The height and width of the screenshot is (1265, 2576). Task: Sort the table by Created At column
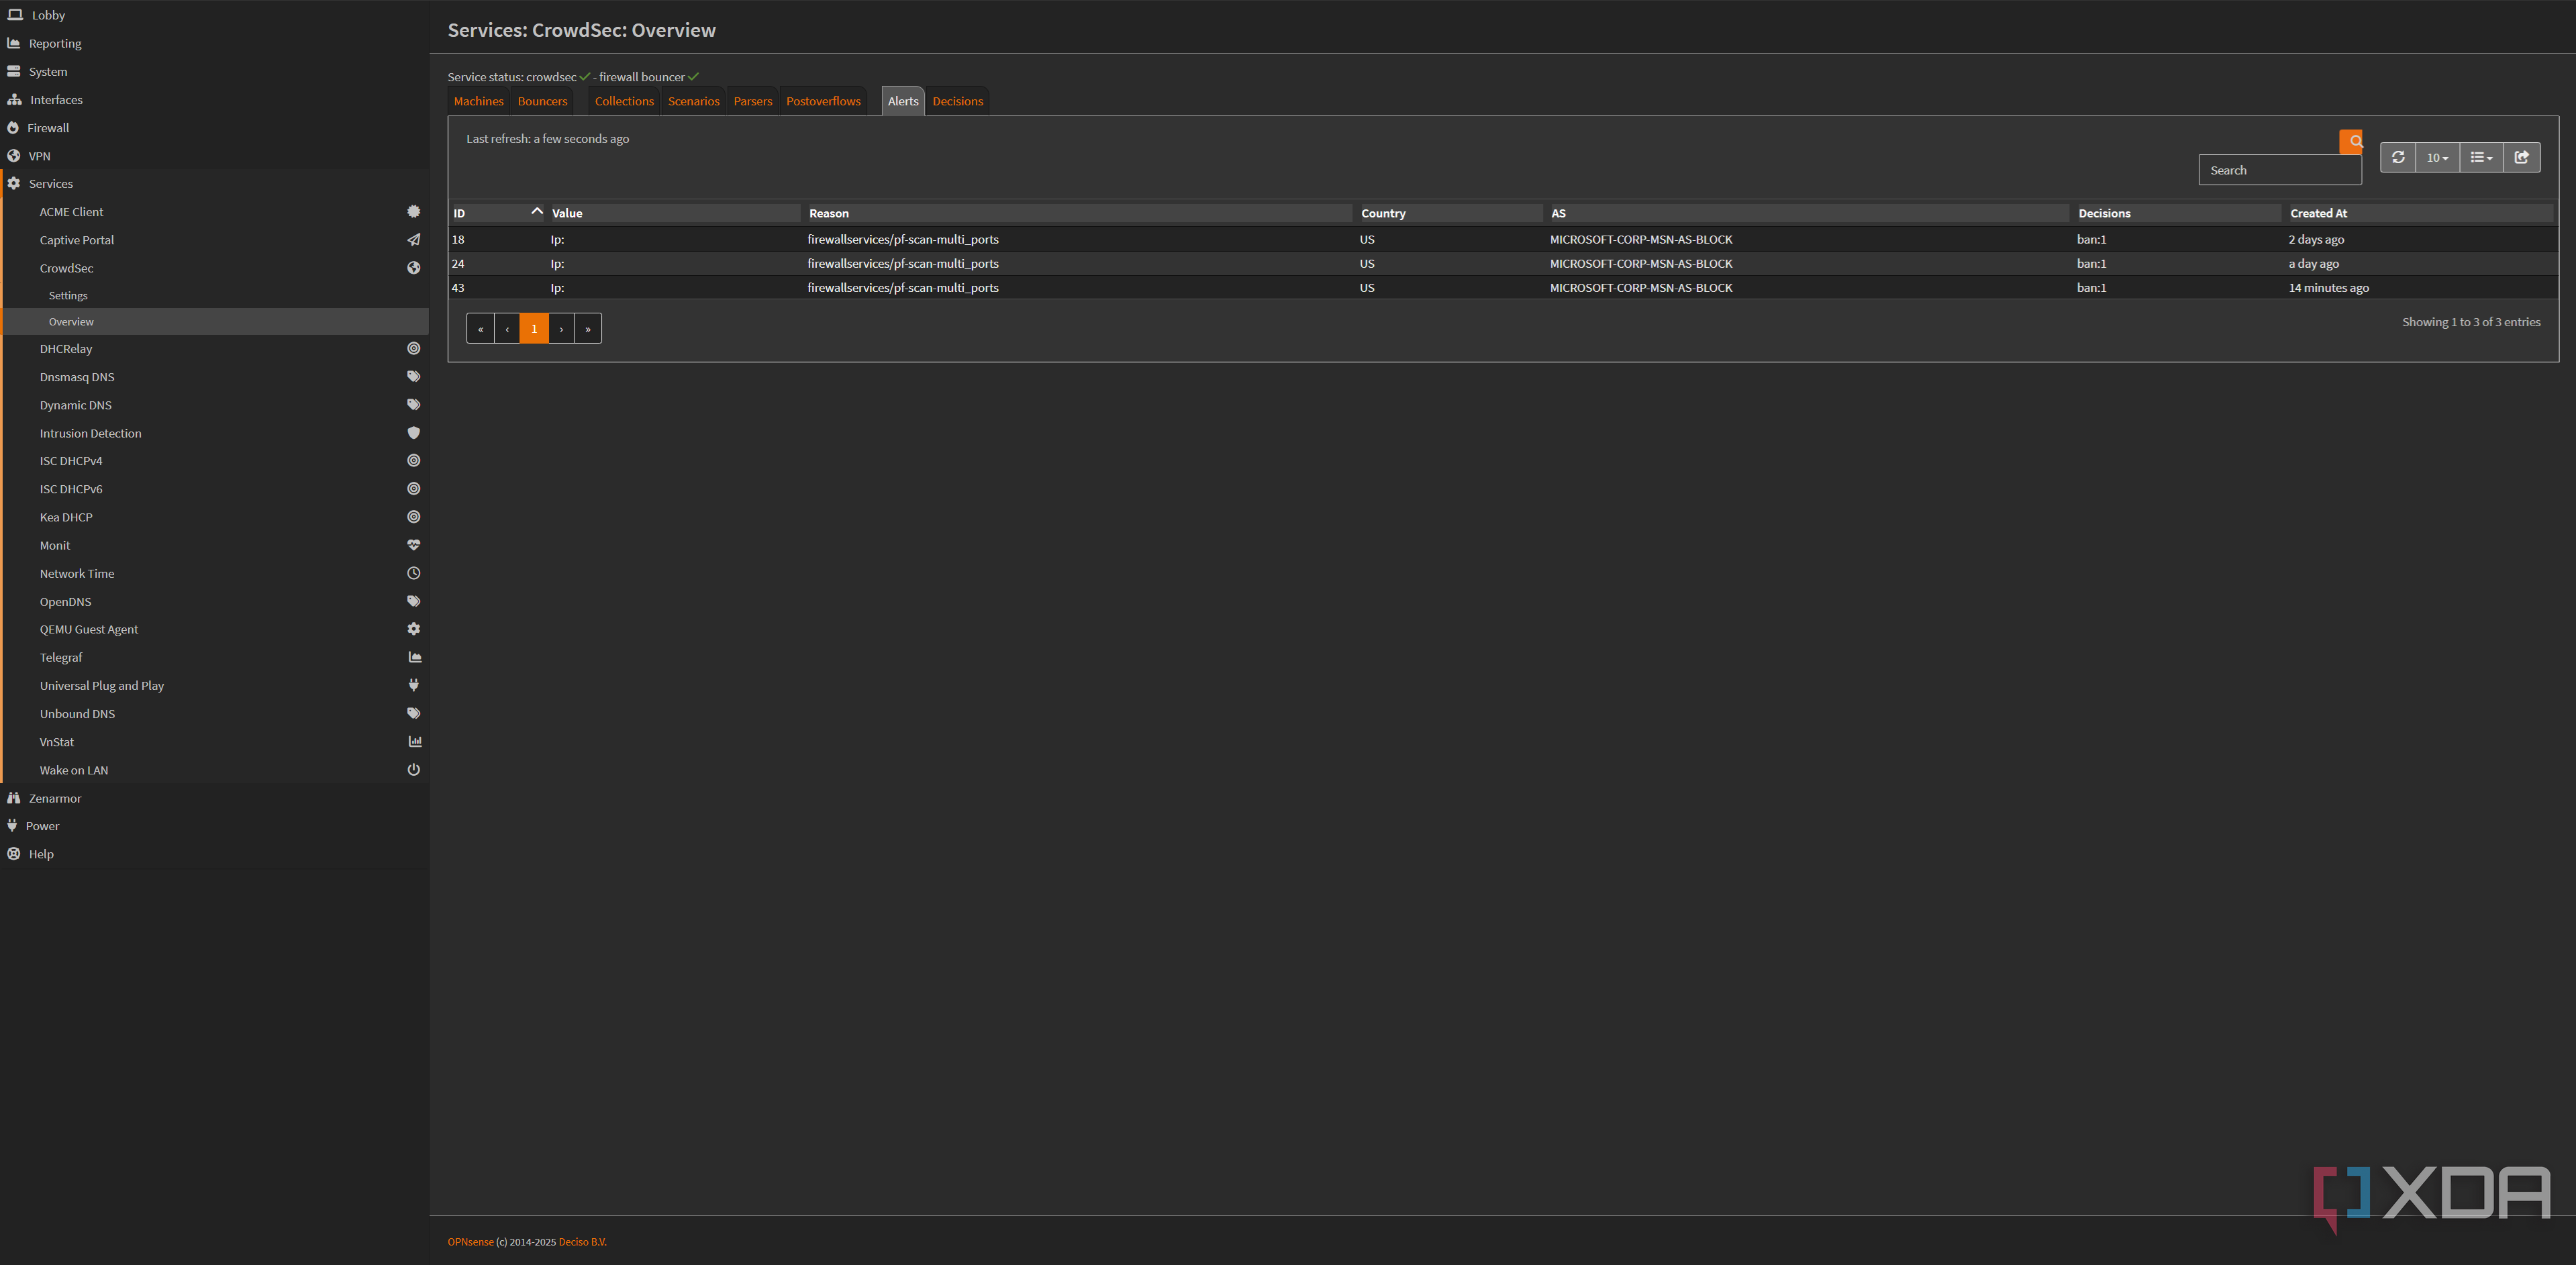(2420, 213)
